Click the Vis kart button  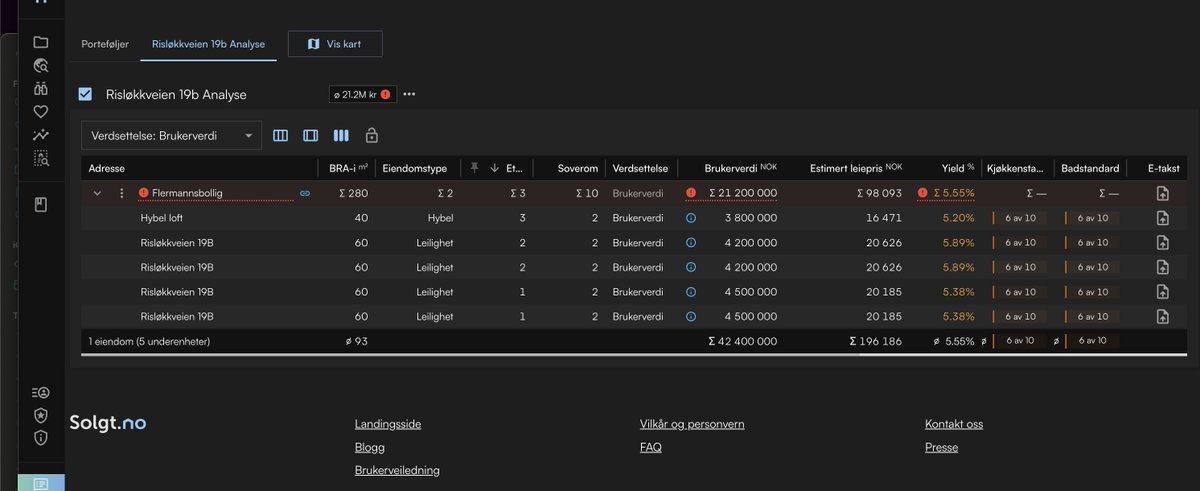coord(335,44)
